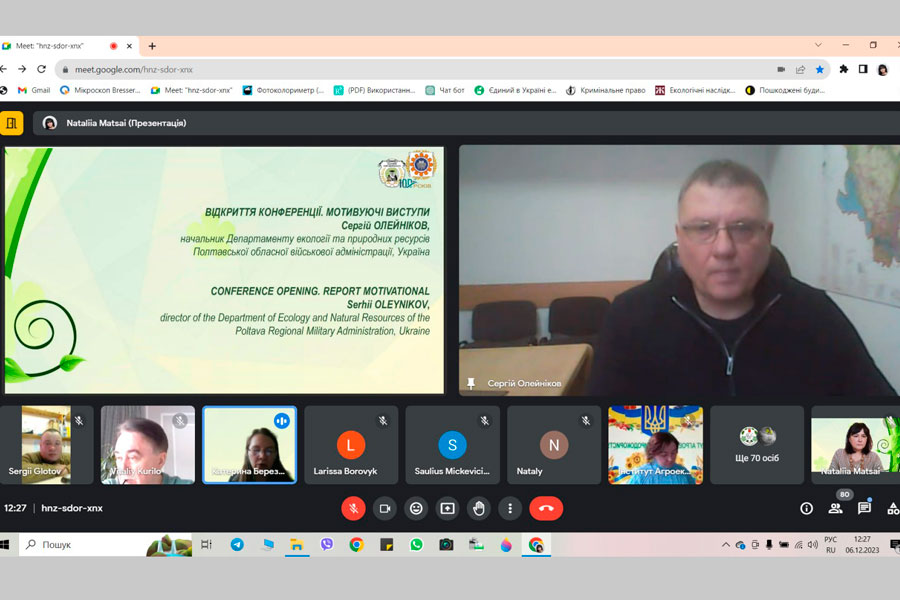
Task: Open Camera app from taskbar
Action: click(x=446, y=544)
